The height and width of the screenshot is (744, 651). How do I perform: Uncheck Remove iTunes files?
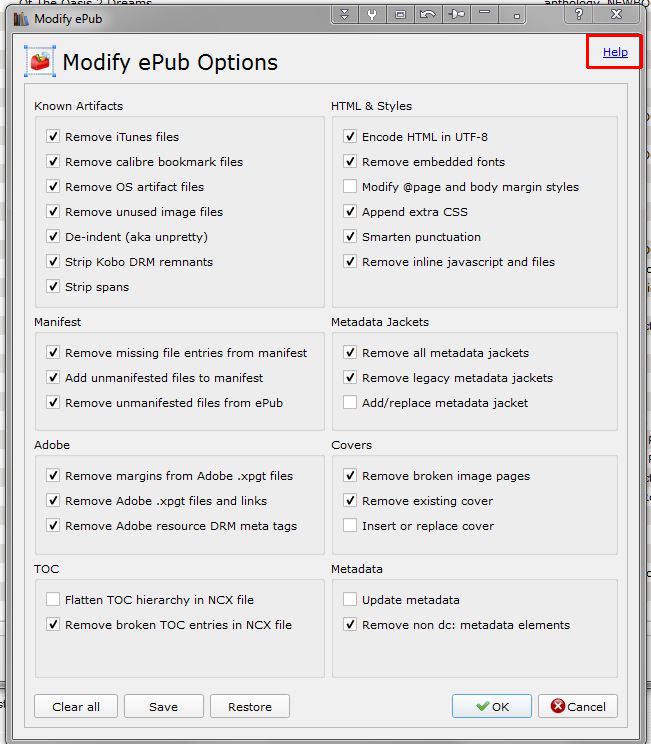point(53,137)
